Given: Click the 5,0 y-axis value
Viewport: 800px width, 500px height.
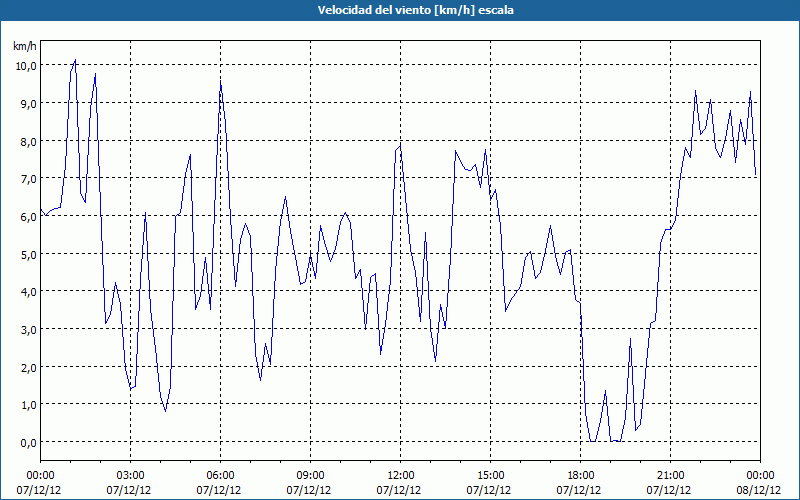Looking at the screenshot, I should (x=29, y=254).
